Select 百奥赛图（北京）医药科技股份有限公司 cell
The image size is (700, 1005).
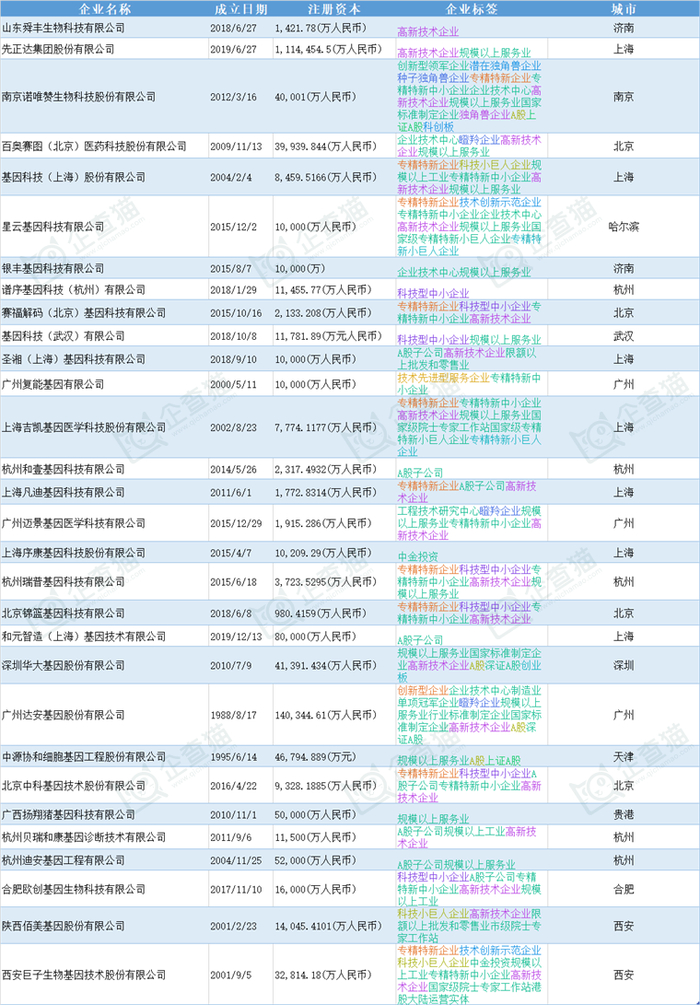[94, 146]
